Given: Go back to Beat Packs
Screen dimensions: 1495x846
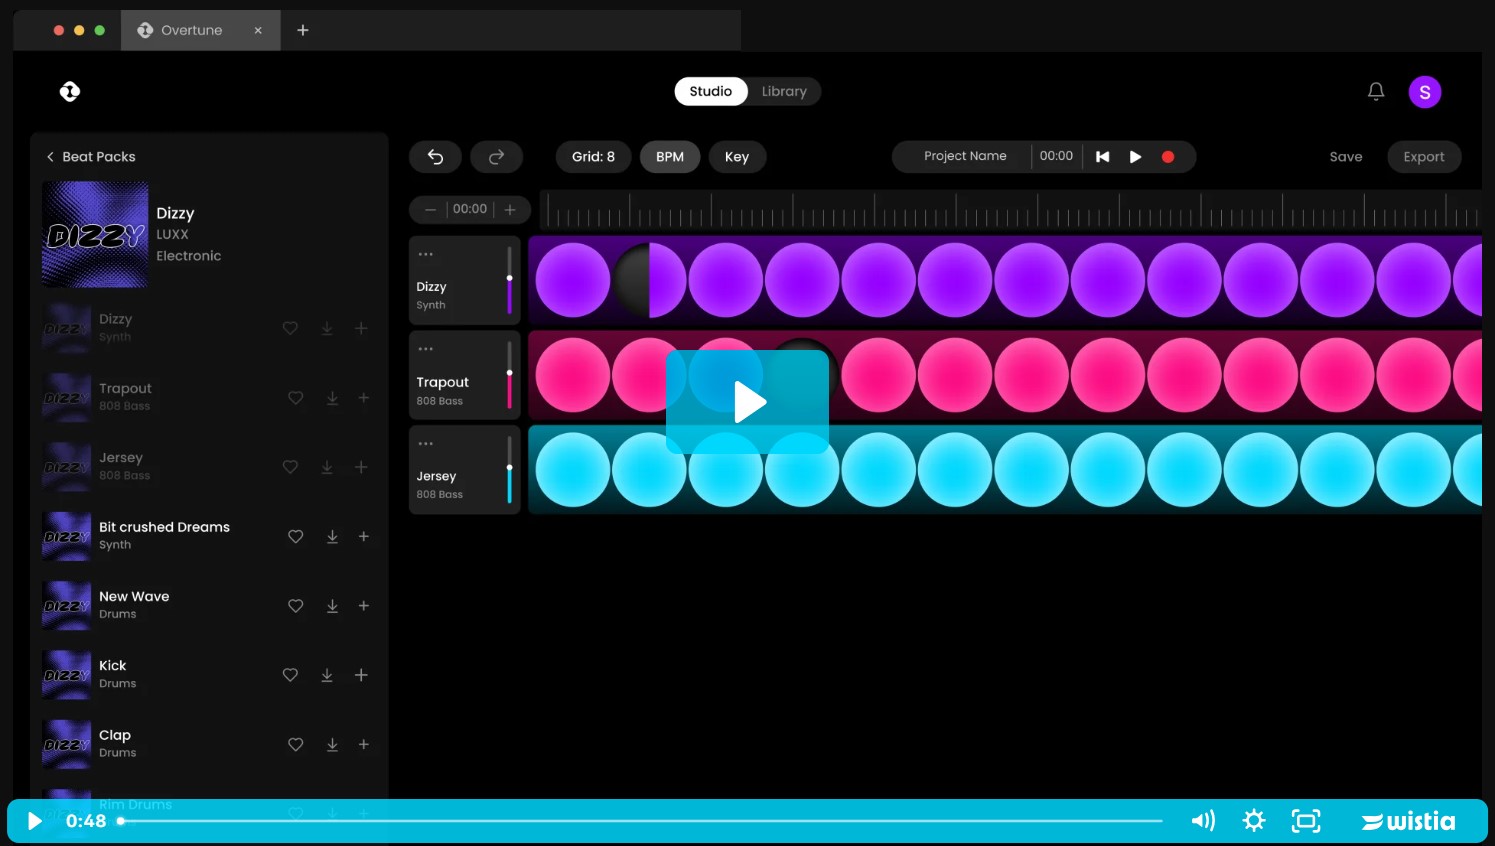Looking at the screenshot, I should coord(90,157).
